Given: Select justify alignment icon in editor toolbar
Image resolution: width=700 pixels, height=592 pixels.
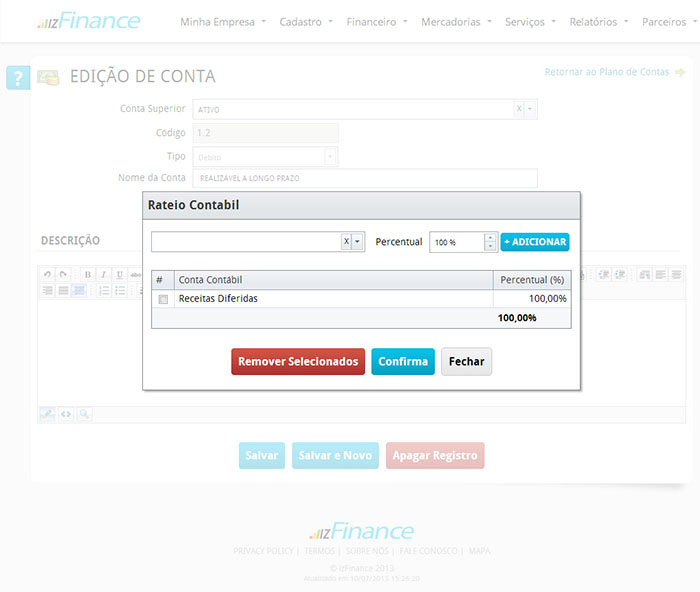Looking at the screenshot, I should tap(63, 291).
